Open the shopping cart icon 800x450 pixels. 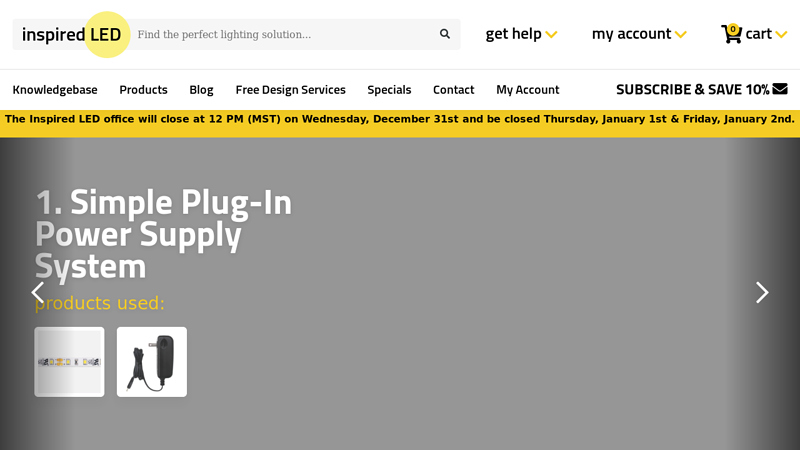click(732, 34)
